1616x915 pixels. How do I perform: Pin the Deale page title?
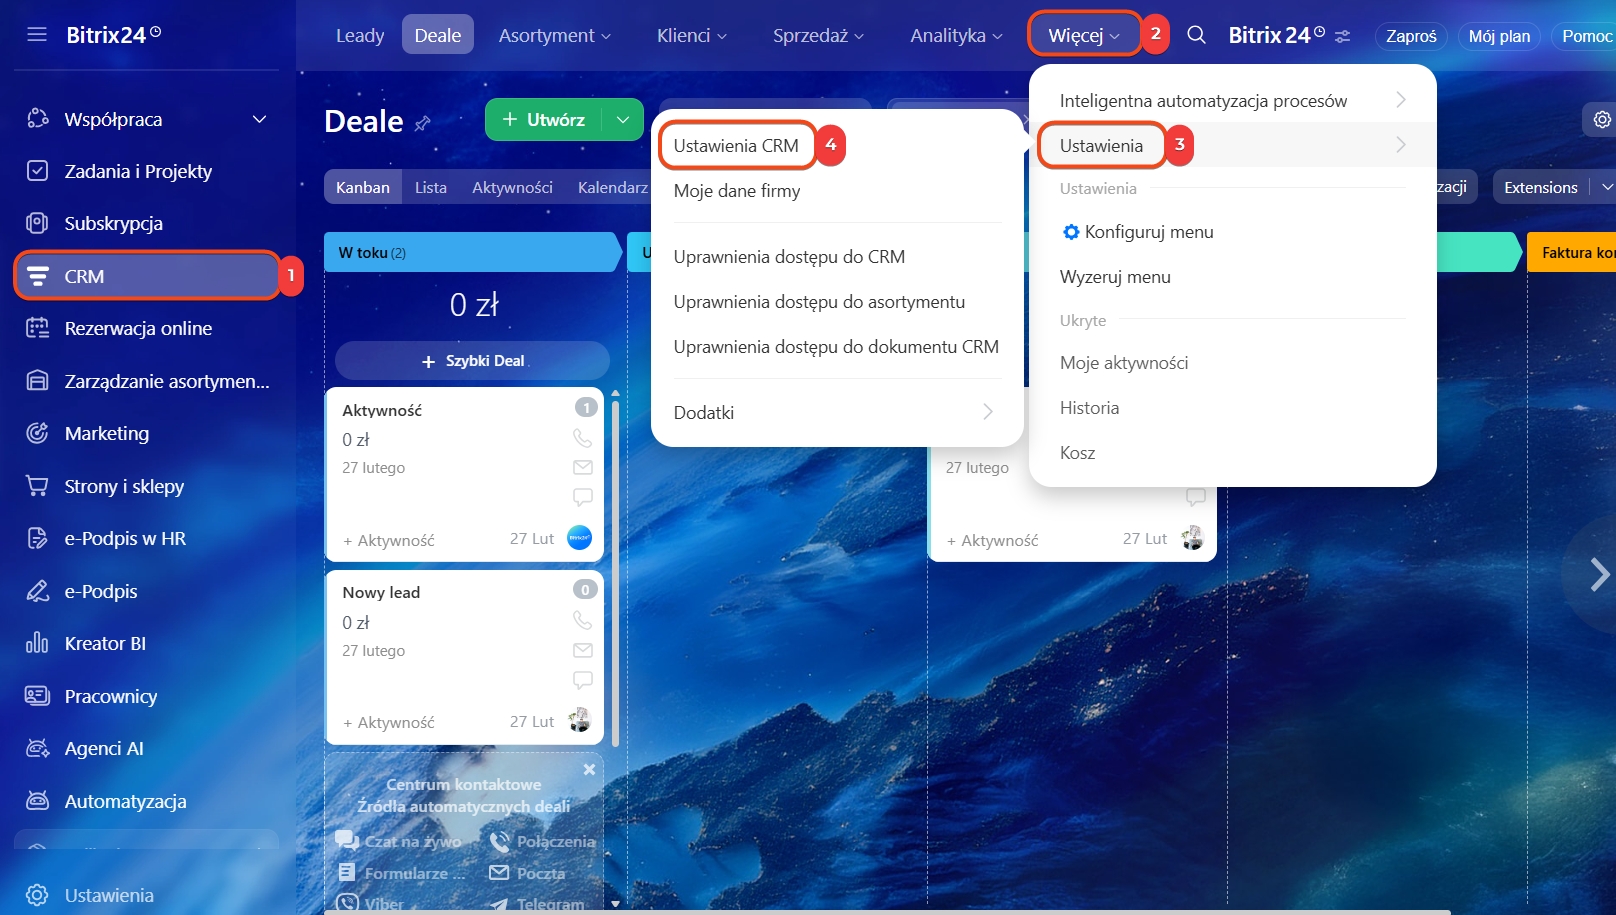click(423, 123)
